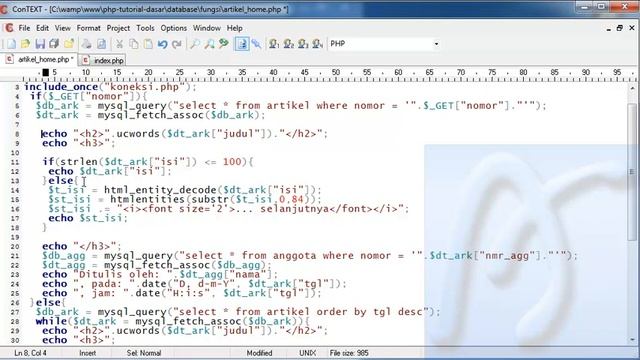
Task: Paste clipboard with the Paste icon
Action: coord(148,44)
